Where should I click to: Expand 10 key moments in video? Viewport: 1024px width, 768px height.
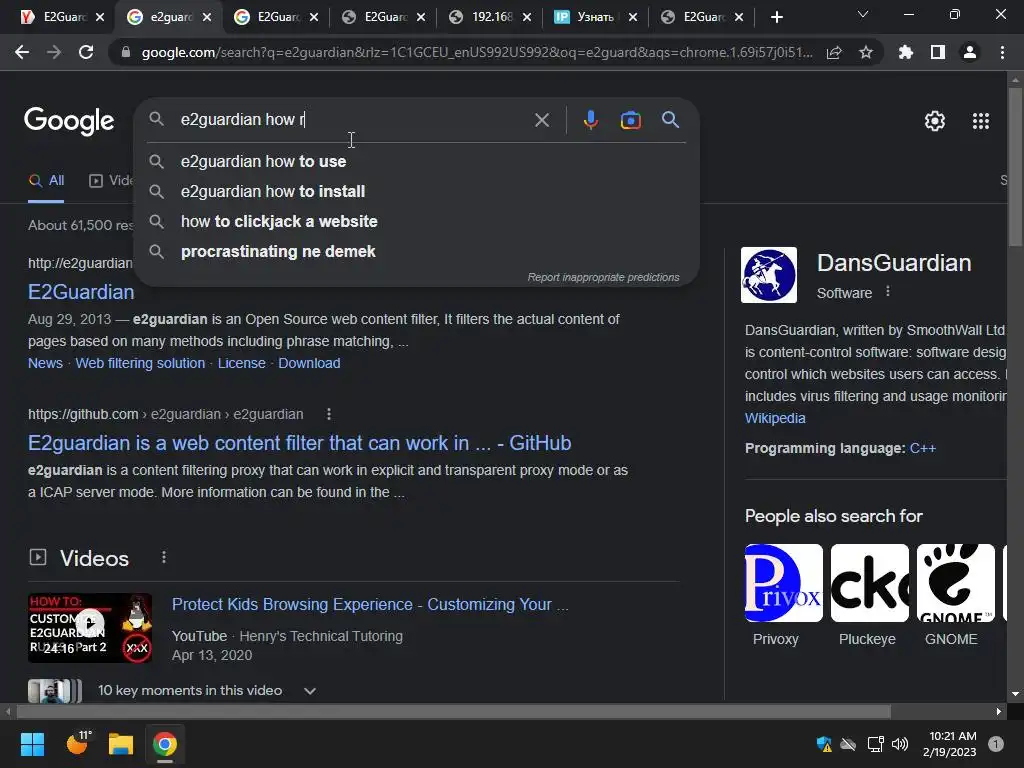tap(310, 690)
